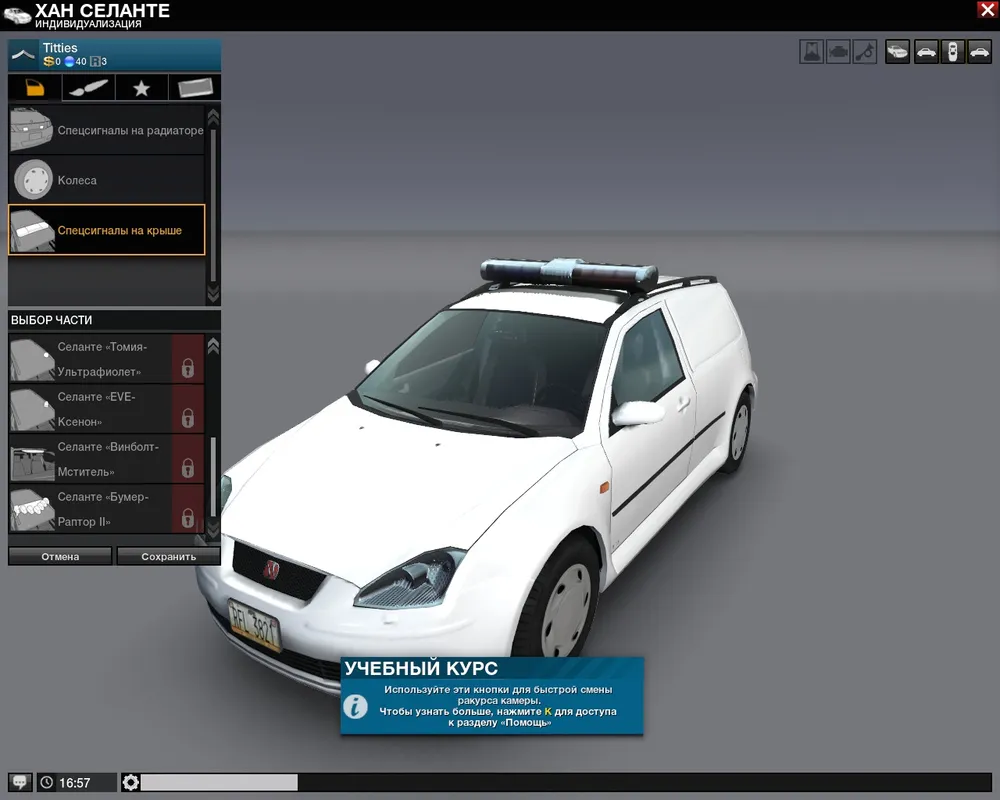Click lock on Селанте «EVE-Ксенон» part

187,418
